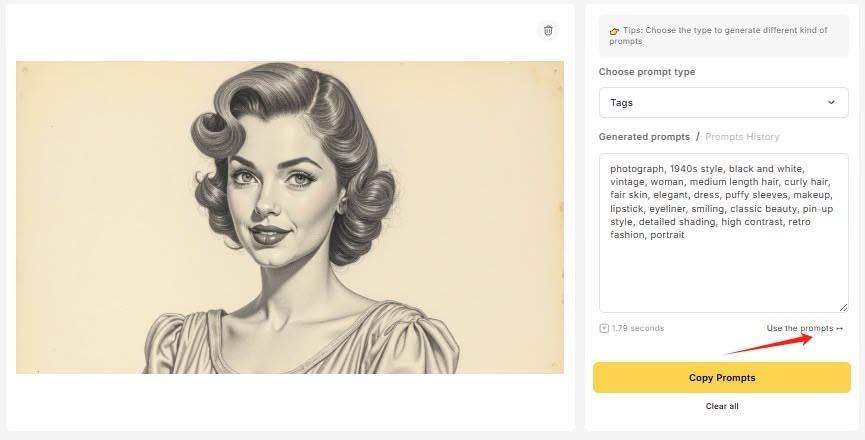This screenshot has width=865, height=440.
Task: Click the word 'photograph' in the prompts
Action: point(635,169)
